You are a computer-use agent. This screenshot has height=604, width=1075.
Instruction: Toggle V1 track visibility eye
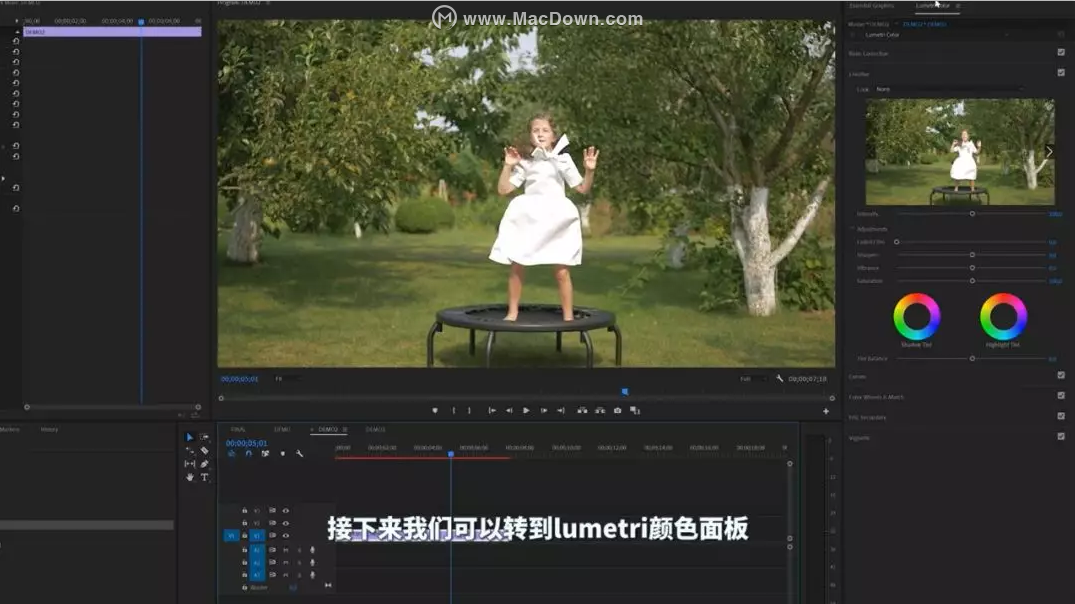coord(286,535)
